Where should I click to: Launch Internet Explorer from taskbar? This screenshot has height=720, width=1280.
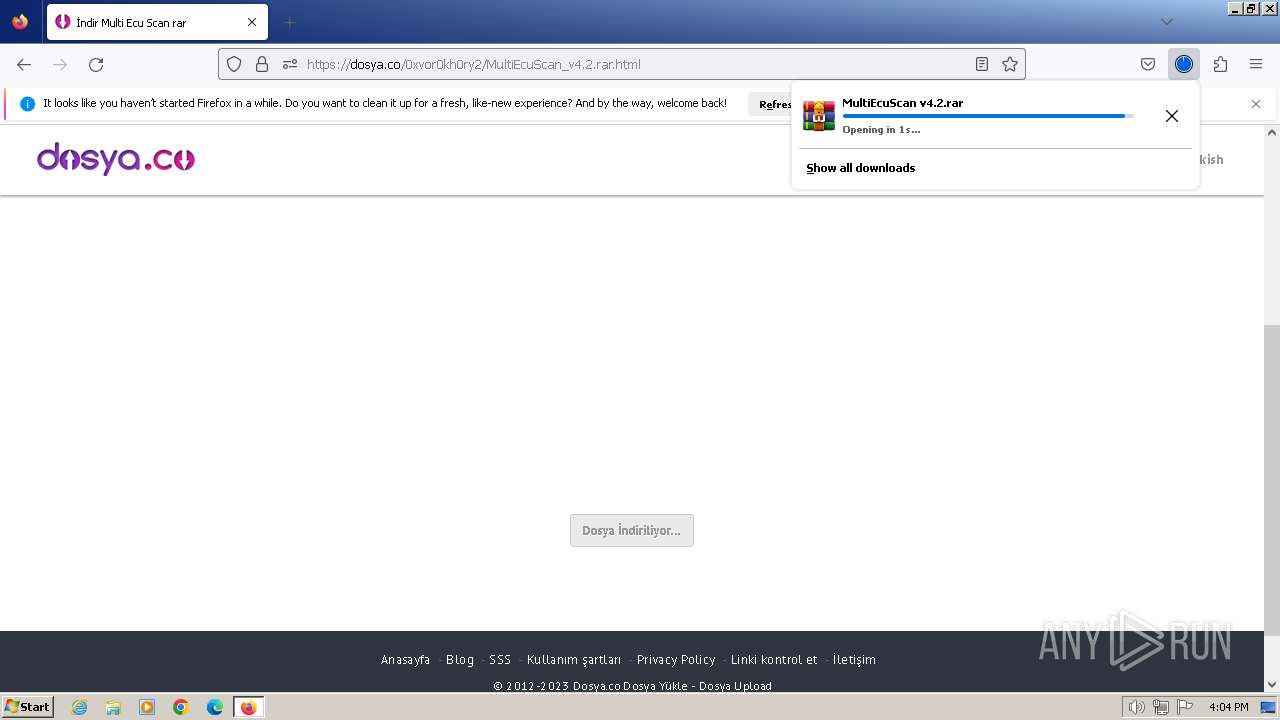coord(79,707)
